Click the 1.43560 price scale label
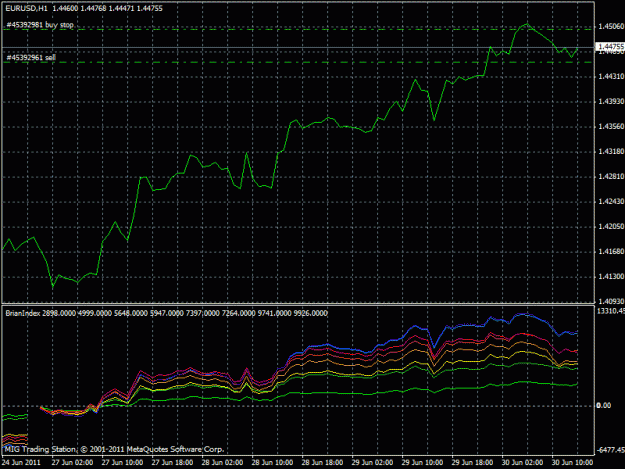 611,126
